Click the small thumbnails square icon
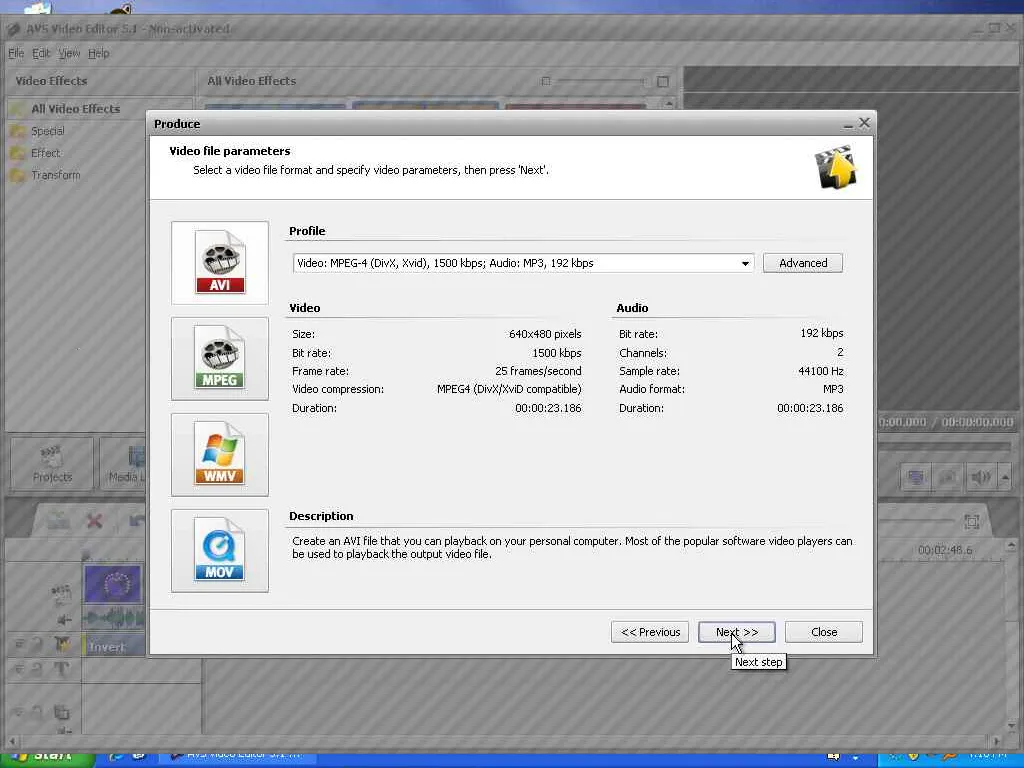Viewport: 1024px width, 768px height. 546,81
